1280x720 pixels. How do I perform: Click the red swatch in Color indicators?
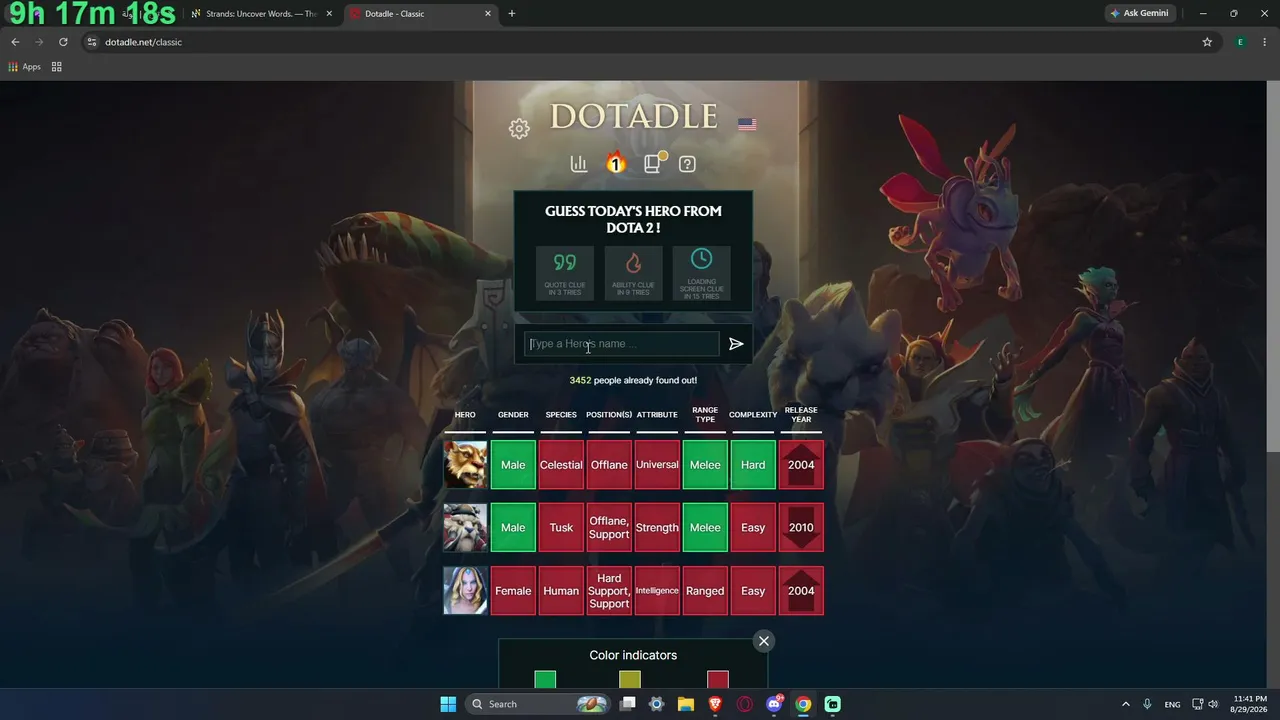tap(717, 680)
